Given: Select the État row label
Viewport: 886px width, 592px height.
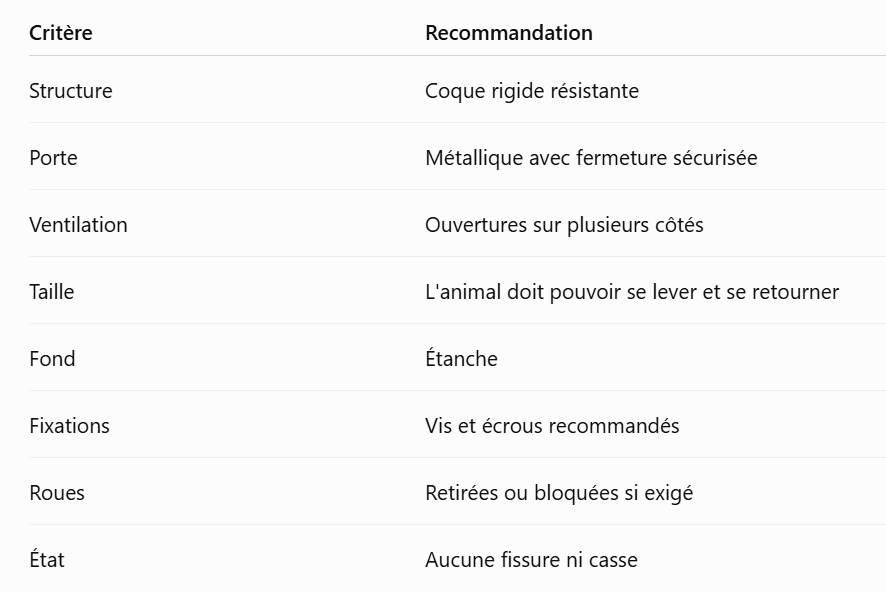Looking at the screenshot, I should [x=47, y=559].
